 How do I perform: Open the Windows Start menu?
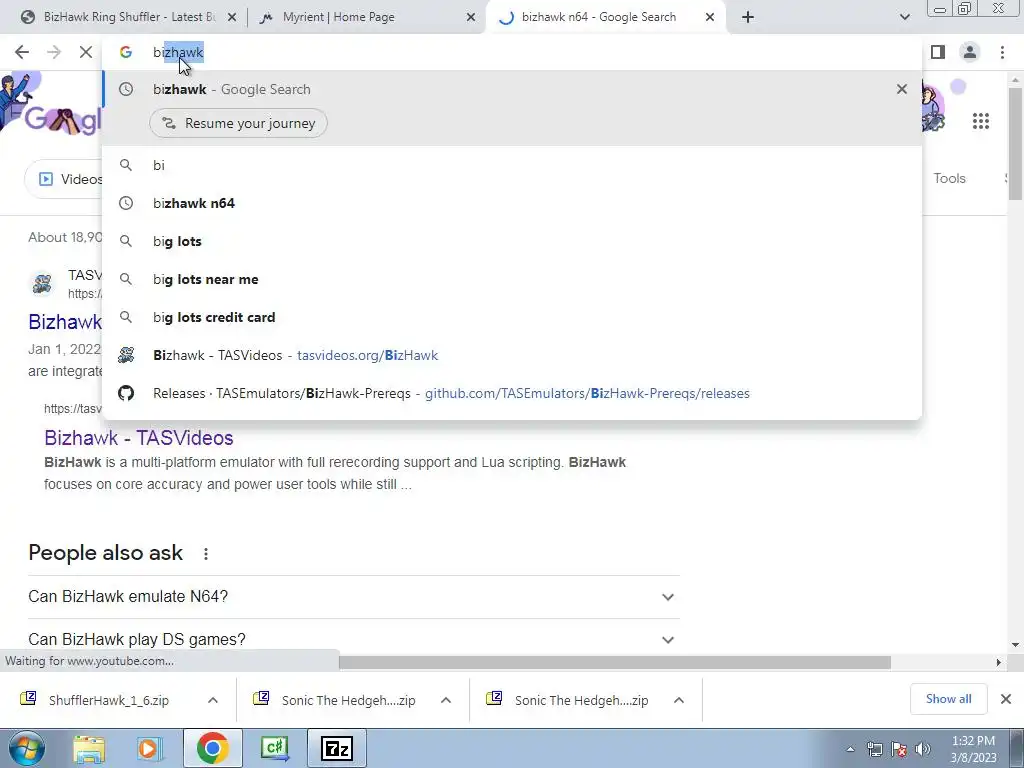27,748
